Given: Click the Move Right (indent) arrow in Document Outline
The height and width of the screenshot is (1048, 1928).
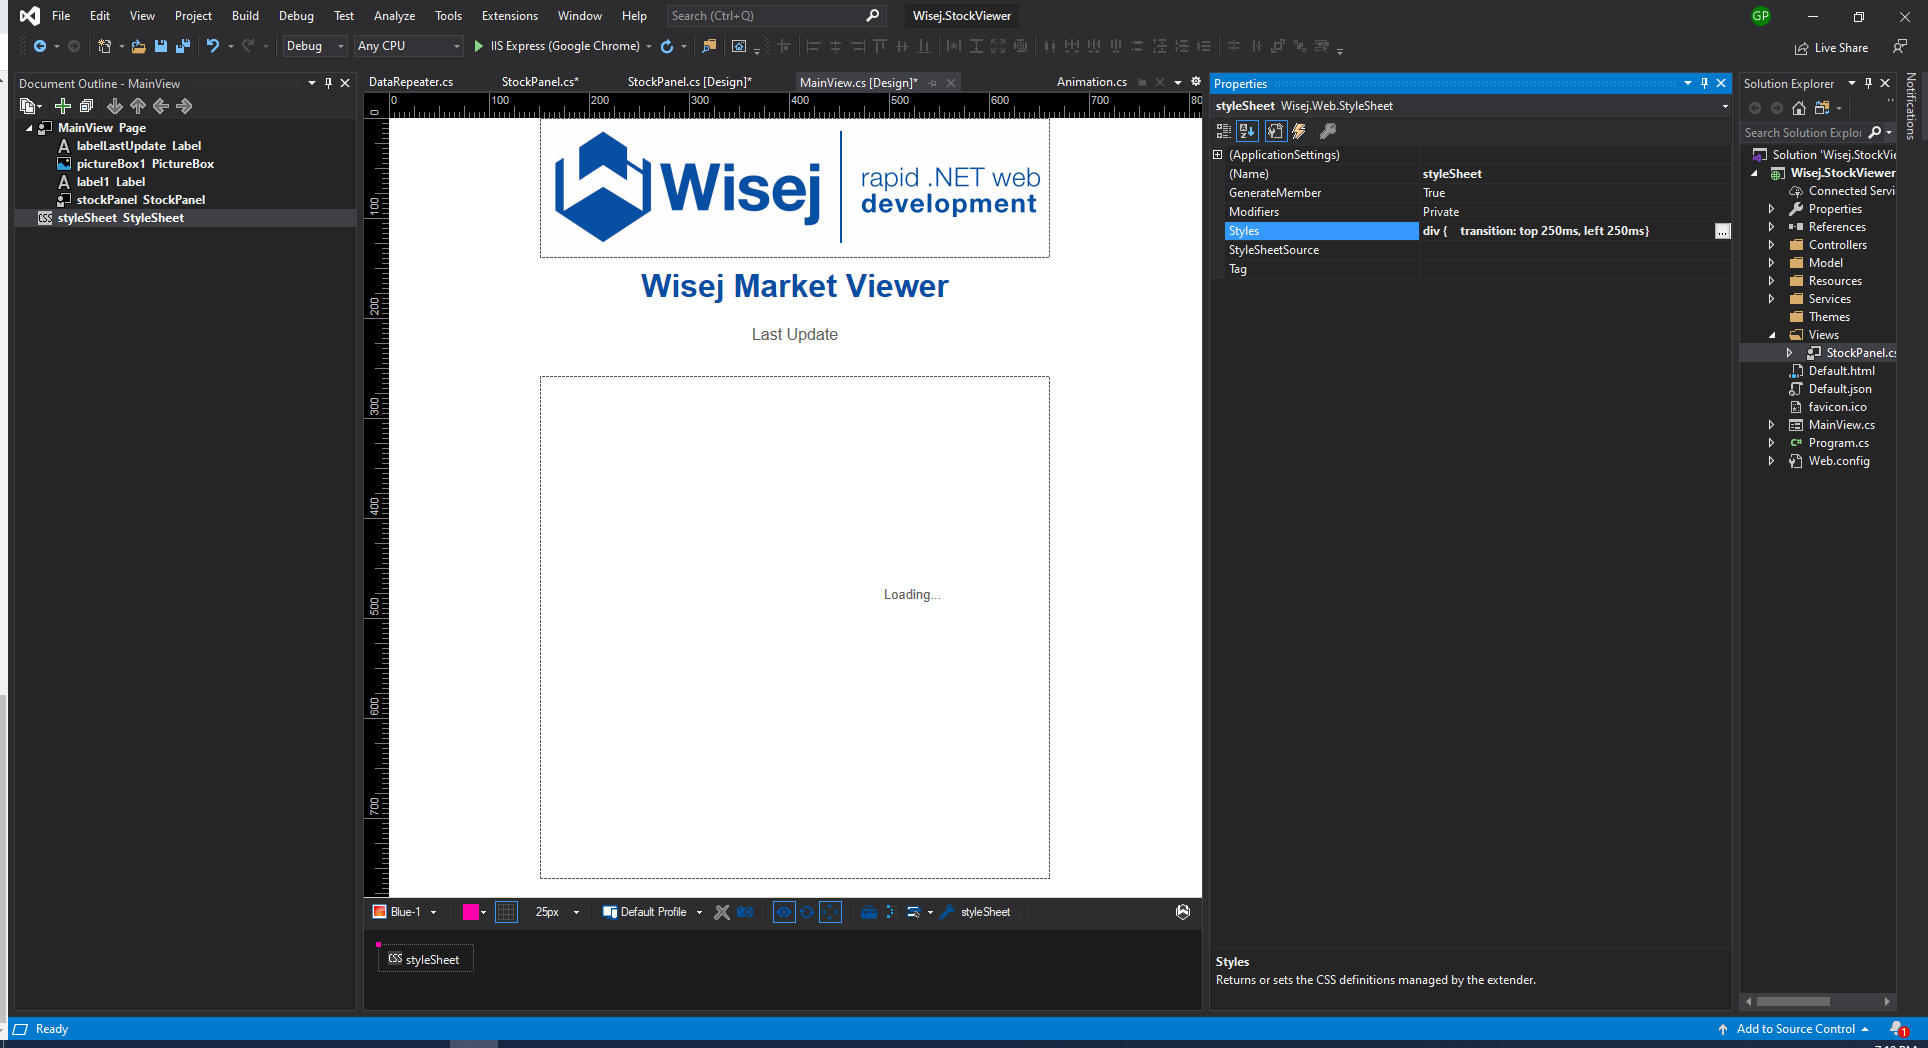Looking at the screenshot, I should [x=184, y=106].
